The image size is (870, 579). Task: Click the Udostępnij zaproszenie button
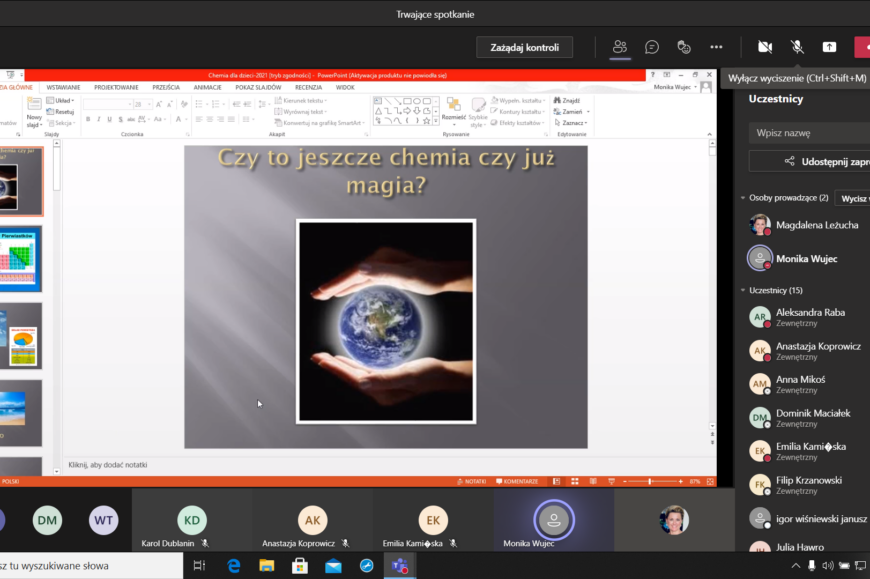pos(810,161)
